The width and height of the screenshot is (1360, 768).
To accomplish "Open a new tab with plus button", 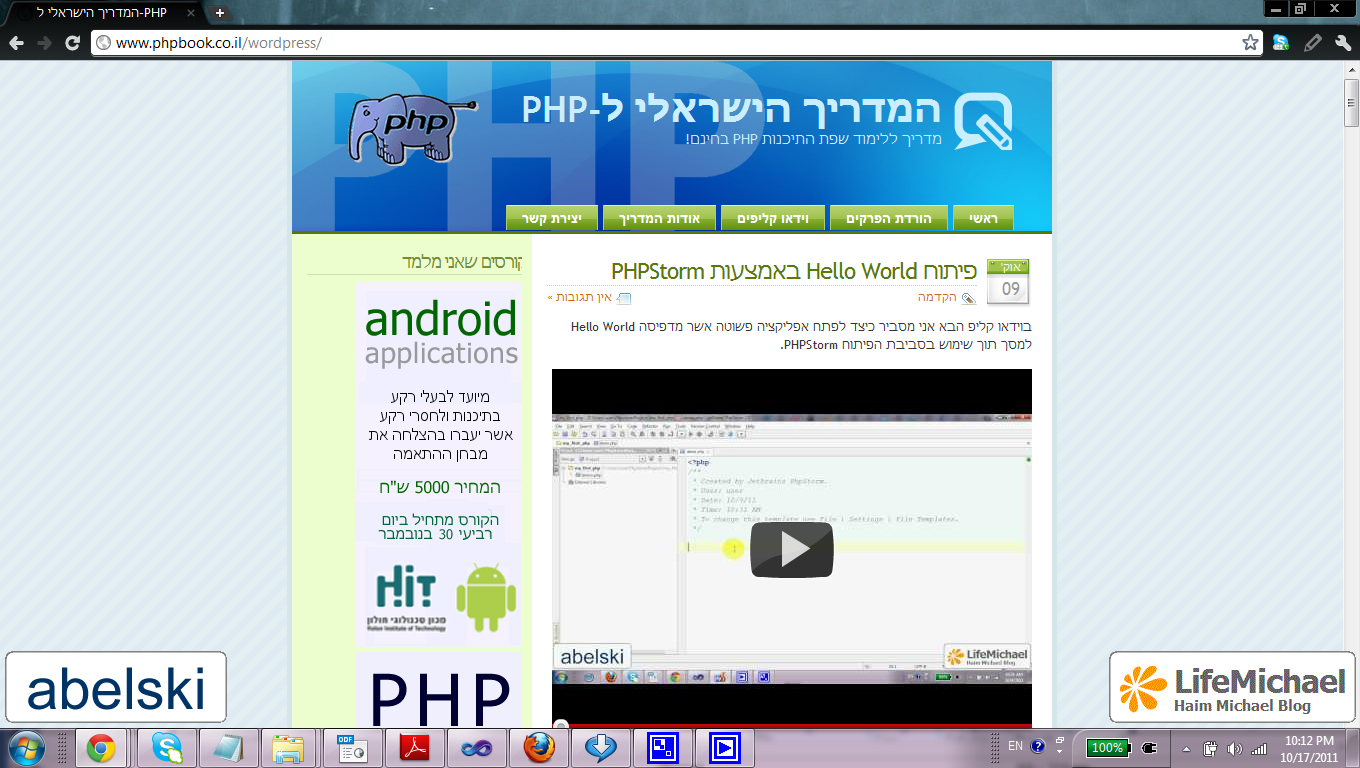I will tap(220, 13).
